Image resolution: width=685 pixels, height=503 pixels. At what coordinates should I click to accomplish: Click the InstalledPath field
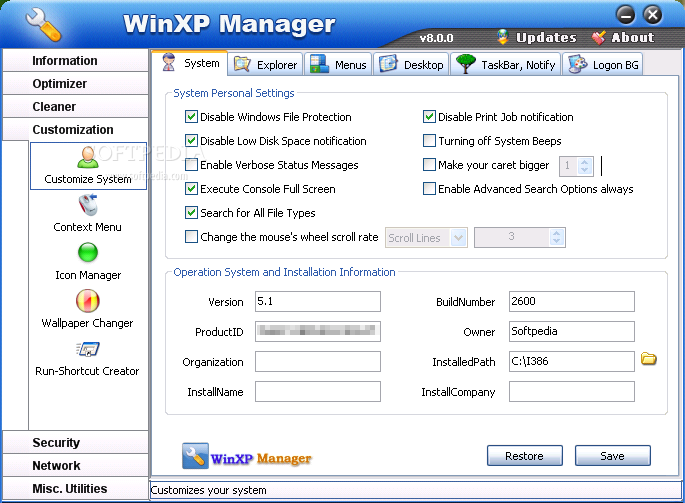[571, 361]
